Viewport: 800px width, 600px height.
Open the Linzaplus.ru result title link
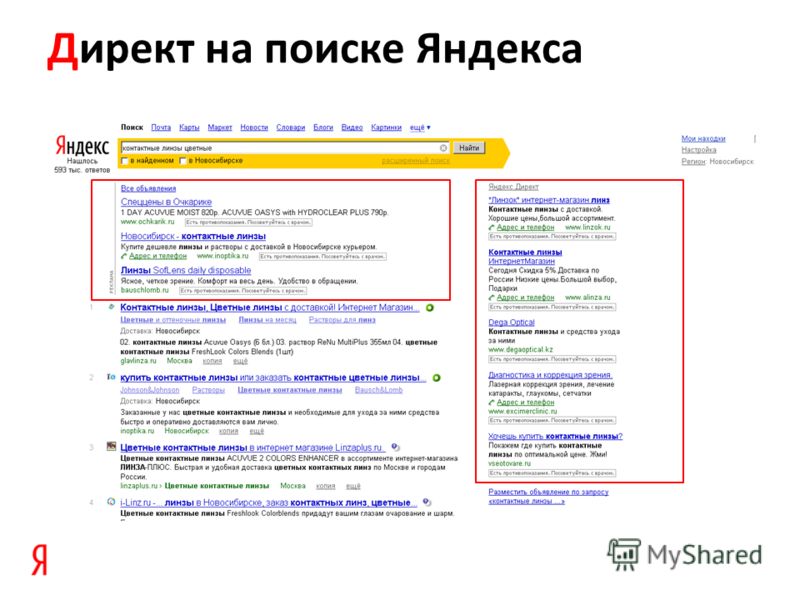pyautogui.click(x=253, y=447)
